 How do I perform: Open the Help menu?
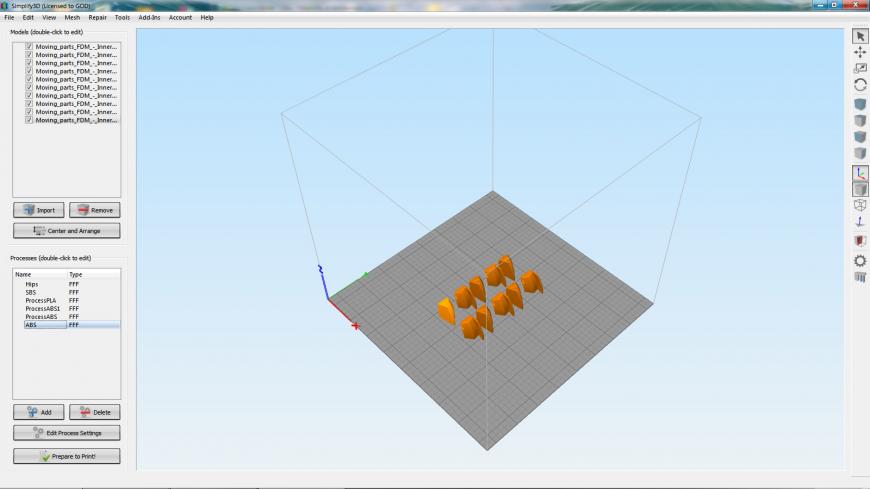point(207,18)
